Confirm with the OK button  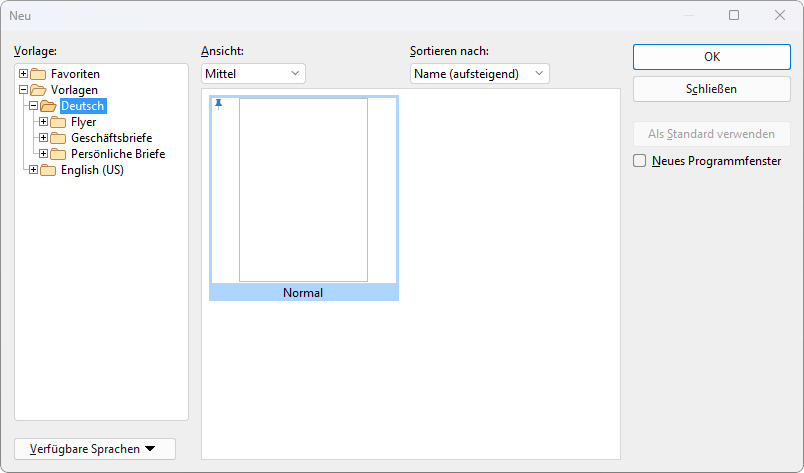(x=712, y=57)
